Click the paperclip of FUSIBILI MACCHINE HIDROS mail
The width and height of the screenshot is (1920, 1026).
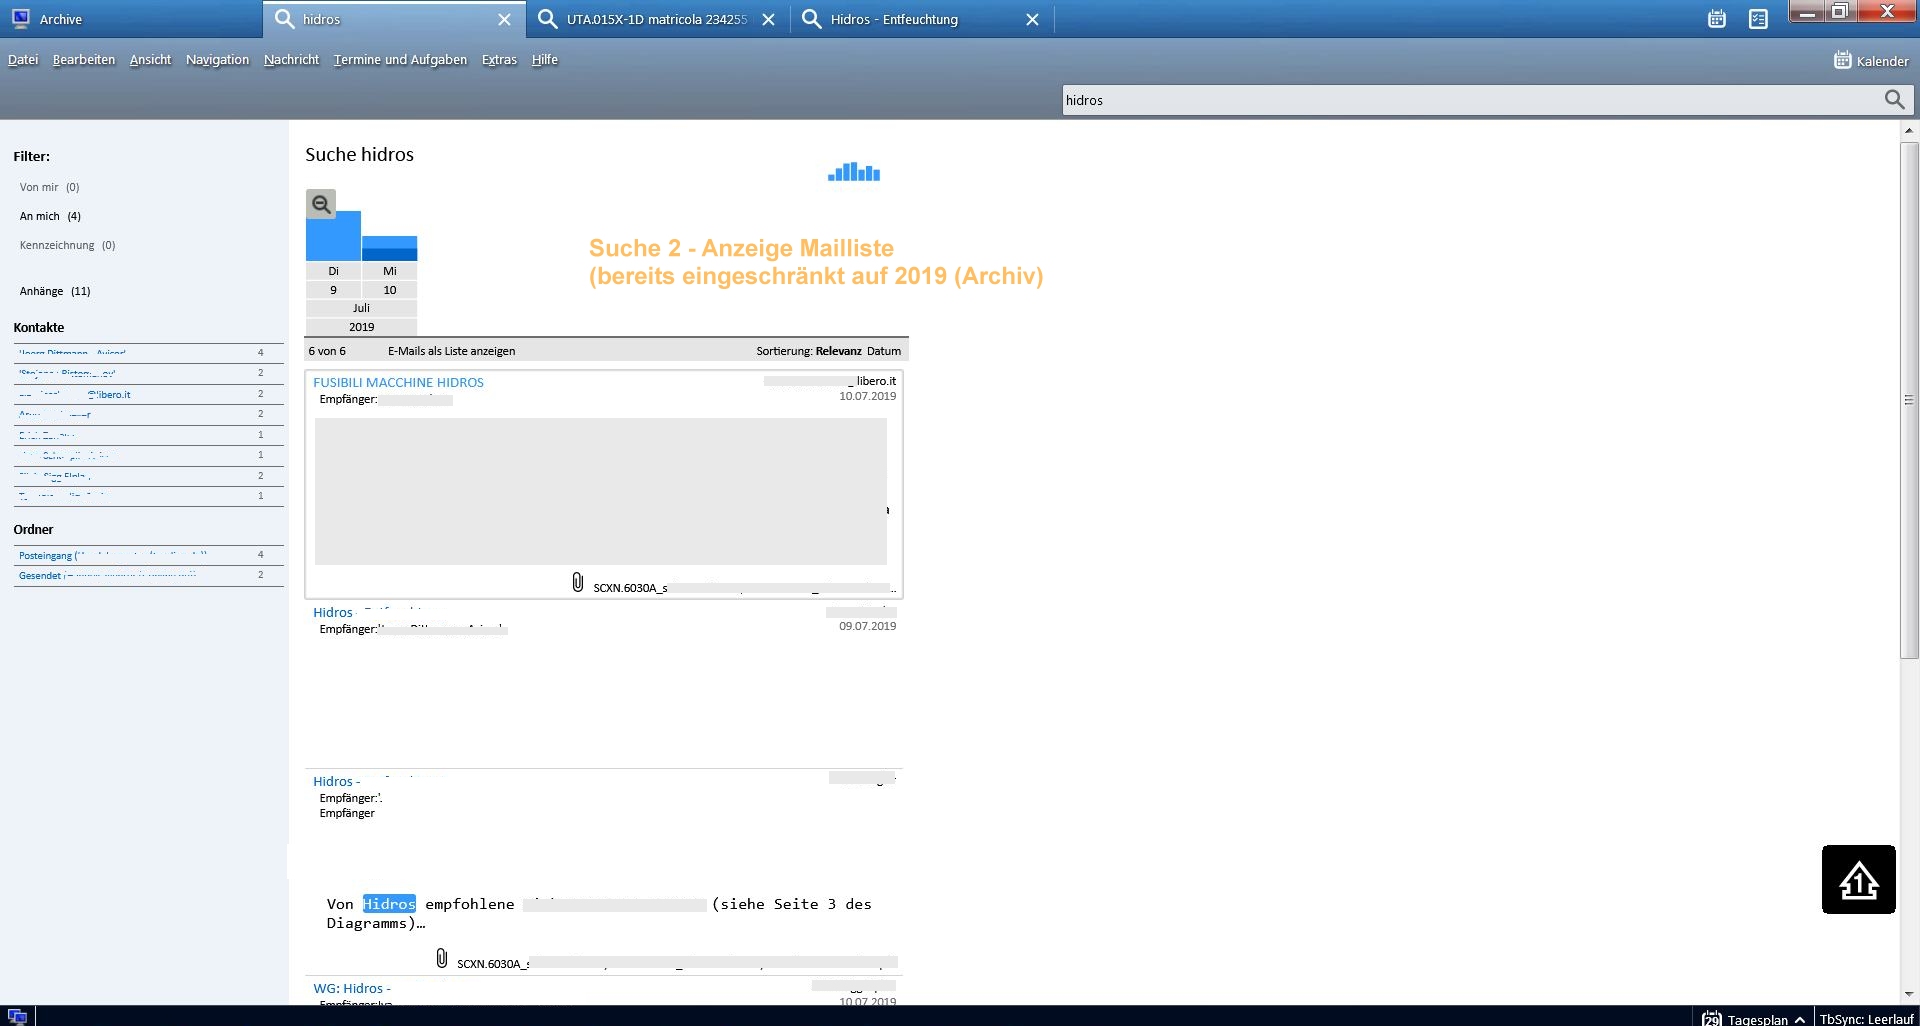(x=578, y=582)
